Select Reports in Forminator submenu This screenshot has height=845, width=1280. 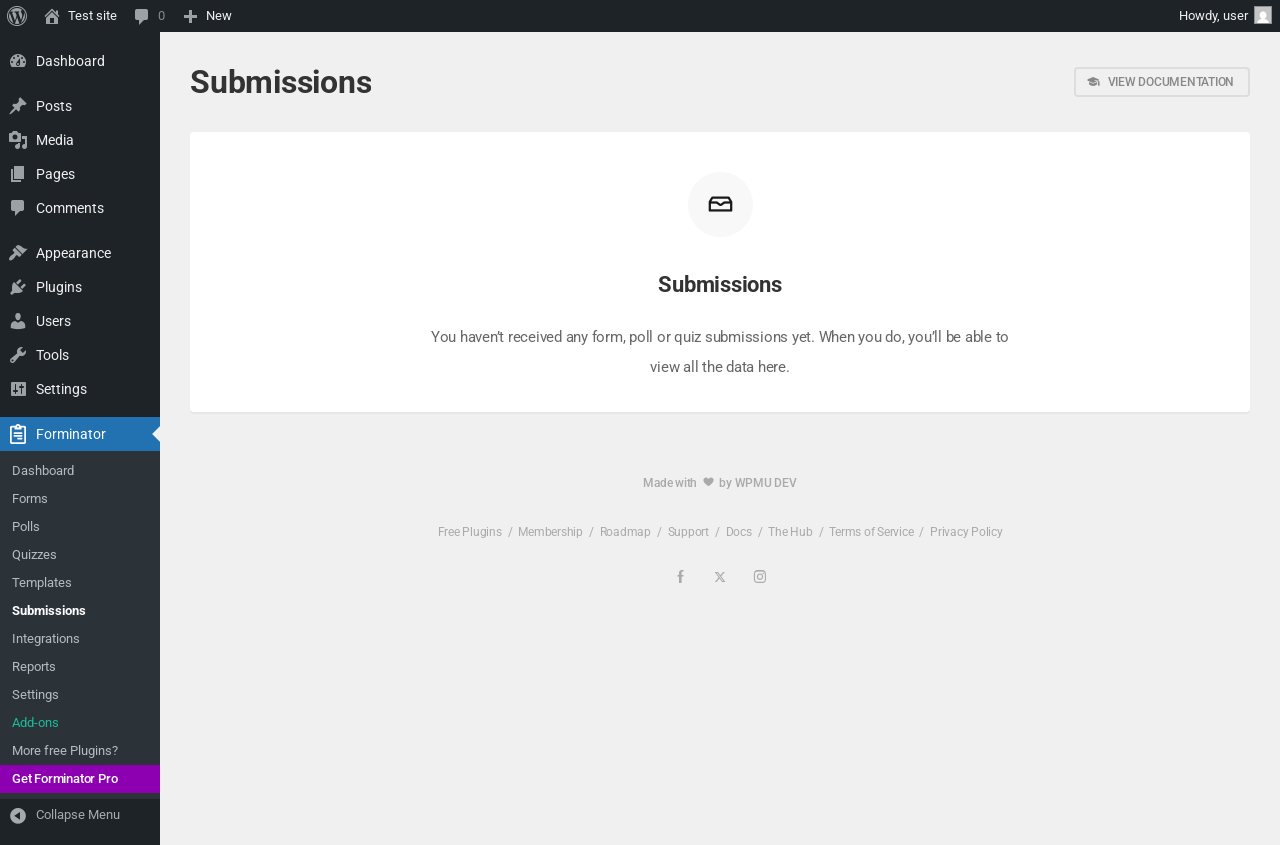pos(34,667)
